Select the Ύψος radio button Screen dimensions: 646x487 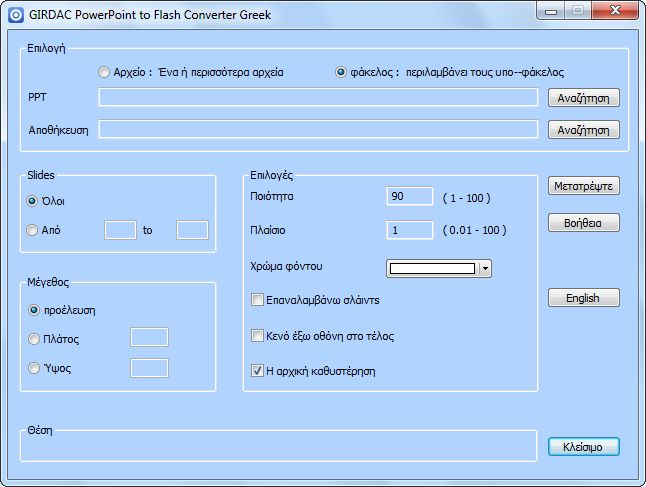click(x=33, y=368)
